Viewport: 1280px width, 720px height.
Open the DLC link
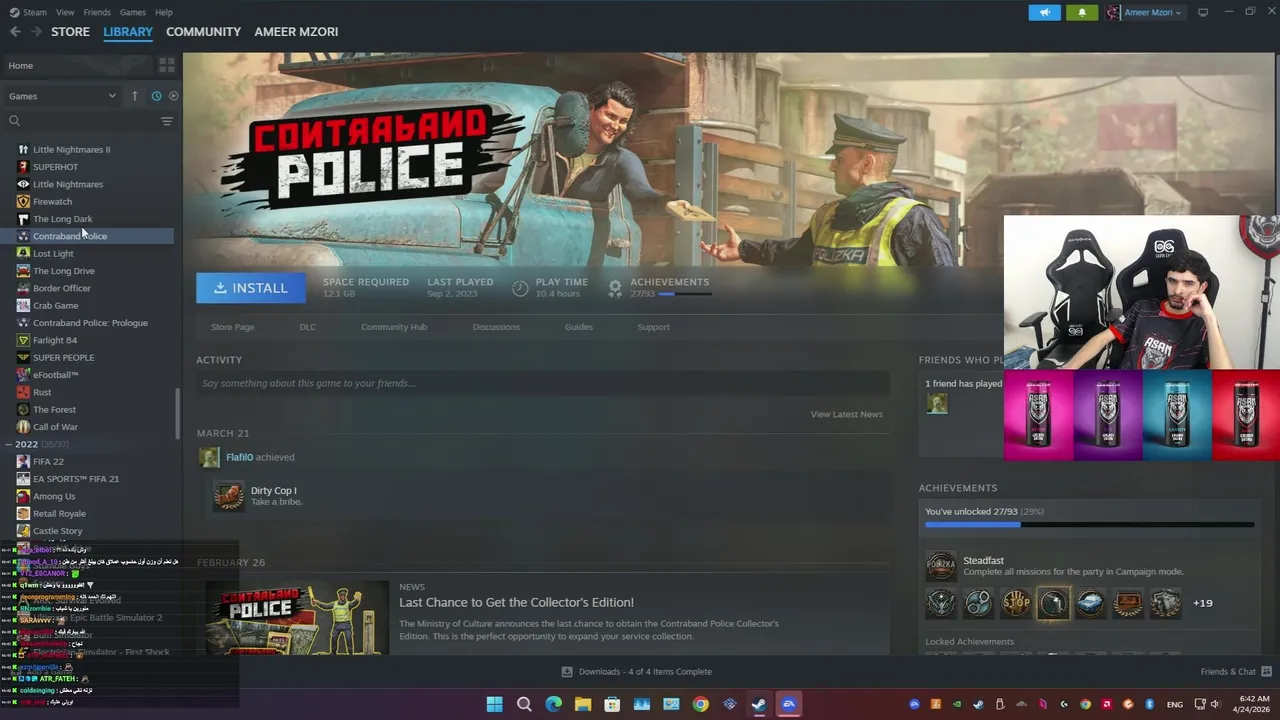(308, 327)
